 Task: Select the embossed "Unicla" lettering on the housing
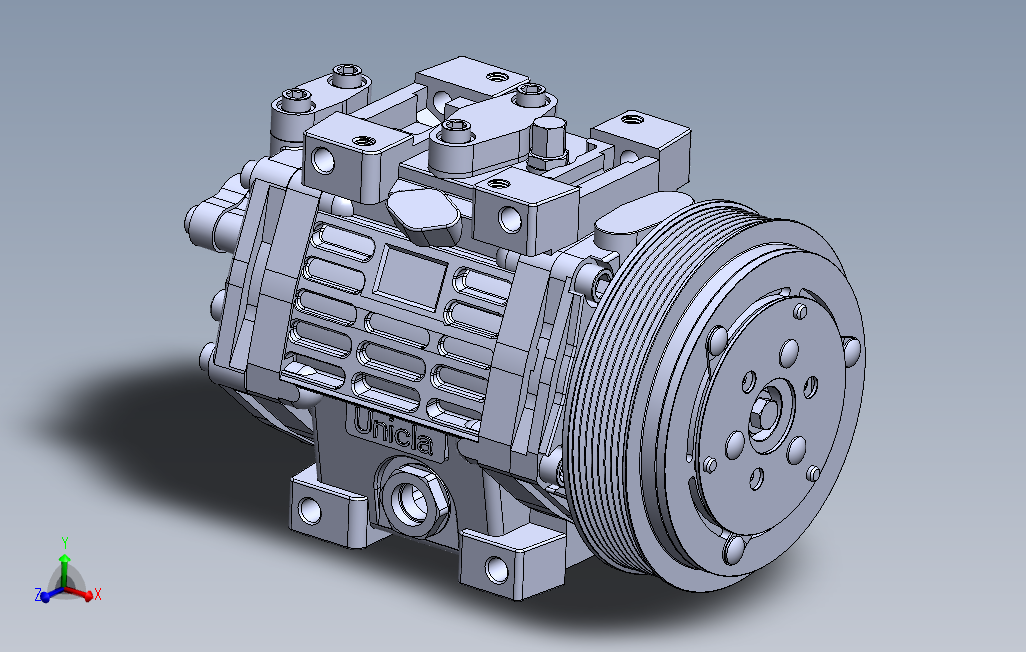tap(393, 431)
